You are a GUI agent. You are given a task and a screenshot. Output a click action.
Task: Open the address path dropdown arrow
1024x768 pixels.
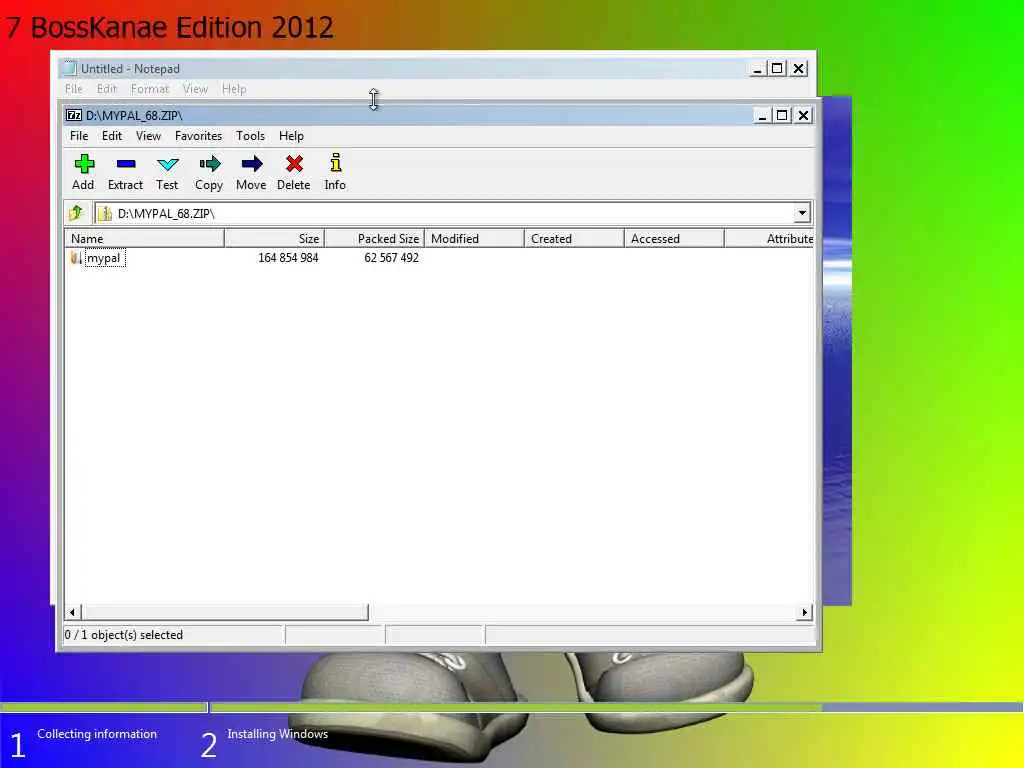[x=801, y=213]
